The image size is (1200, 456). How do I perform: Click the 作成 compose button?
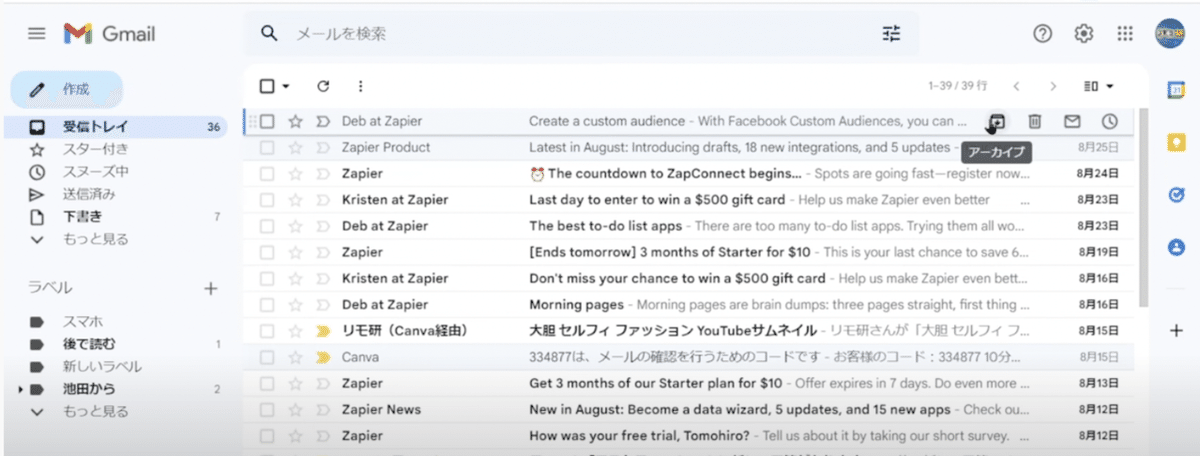(67, 89)
